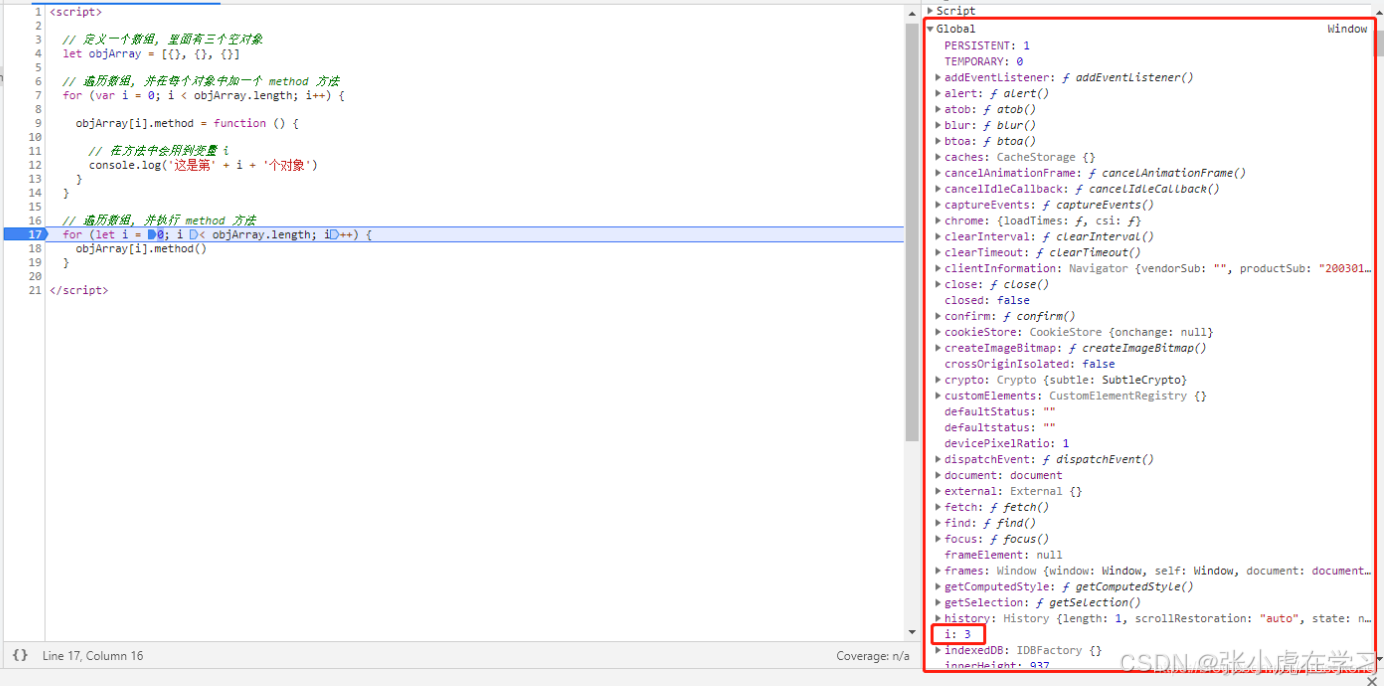
Task: Expand the getSelection entry
Action: pyautogui.click(x=938, y=603)
